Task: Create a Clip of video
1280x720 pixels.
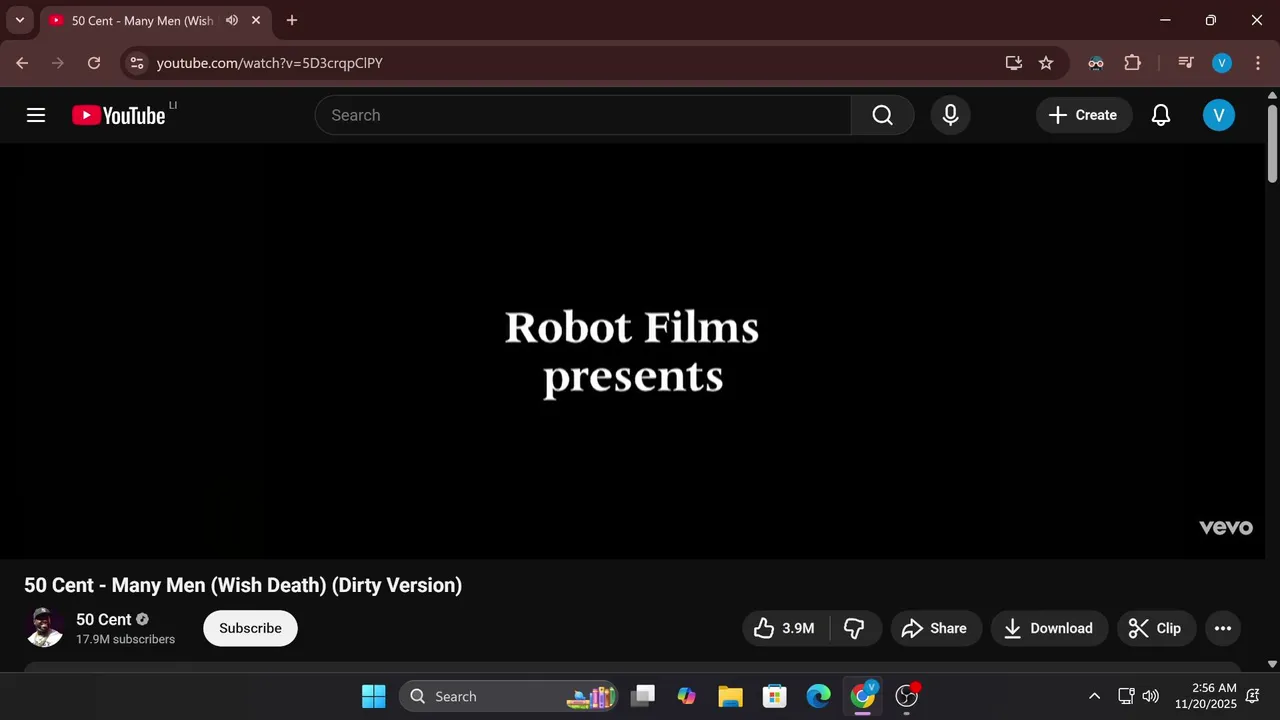Action: pyautogui.click(x=1156, y=628)
